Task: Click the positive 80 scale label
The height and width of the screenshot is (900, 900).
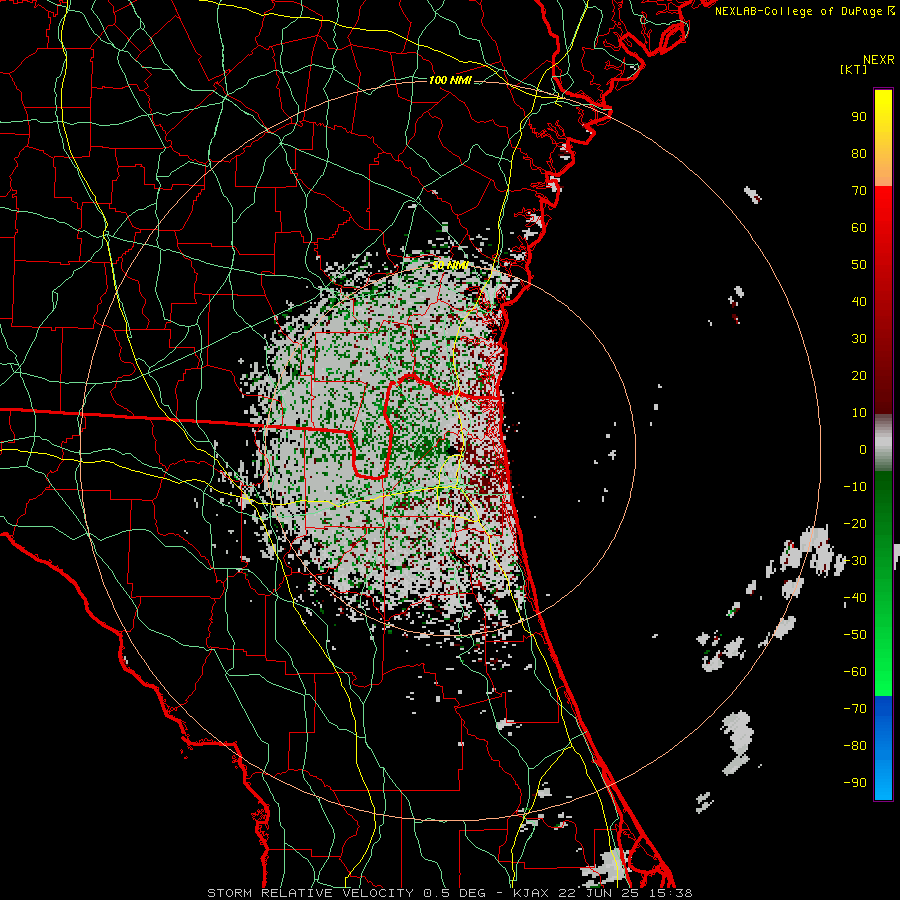Action: point(859,154)
